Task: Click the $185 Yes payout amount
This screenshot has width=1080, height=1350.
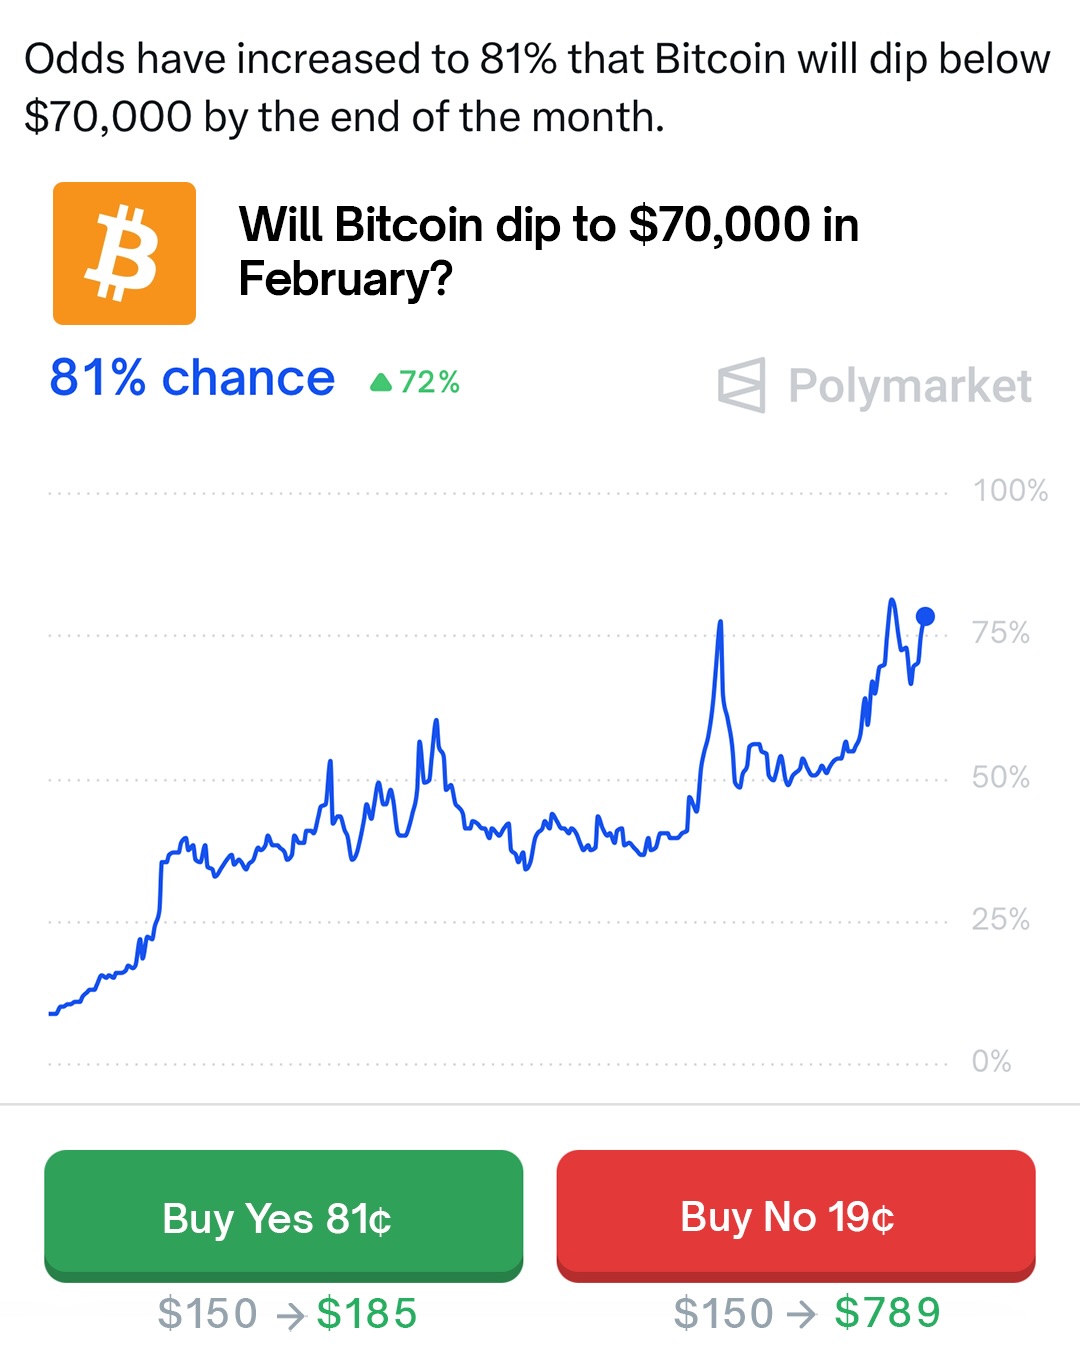Action: [366, 1314]
